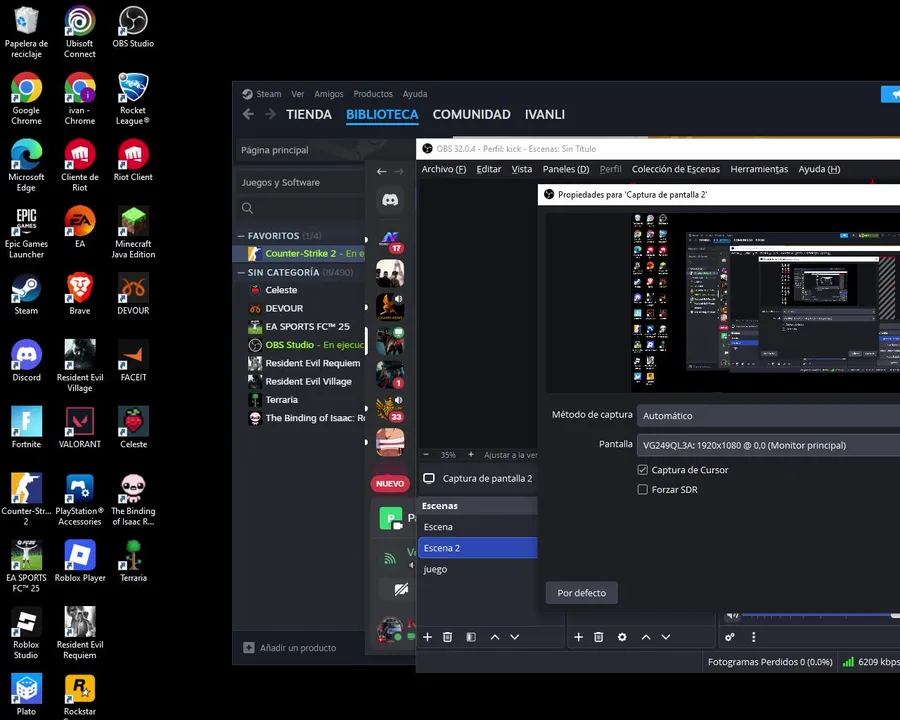The image size is (900, 720).
Task: Open Steam's Productos menu
Action: [x=373, y=94]
